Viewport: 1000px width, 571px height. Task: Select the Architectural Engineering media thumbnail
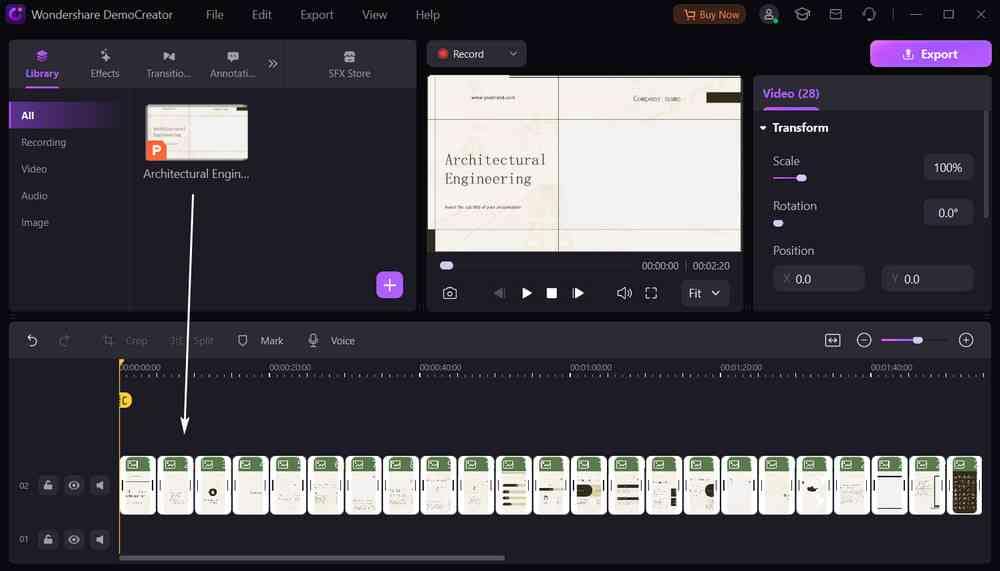pyautogui.click(x=196, y=132)
